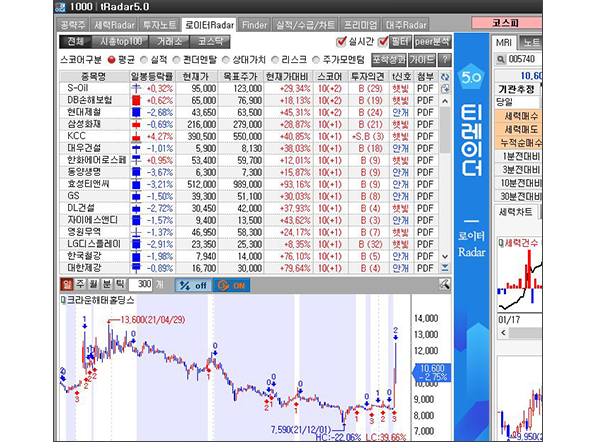The height and width of the screenshot is (442, 598).
Task: Select the 월 monthly period button
Action: (94, 284)
